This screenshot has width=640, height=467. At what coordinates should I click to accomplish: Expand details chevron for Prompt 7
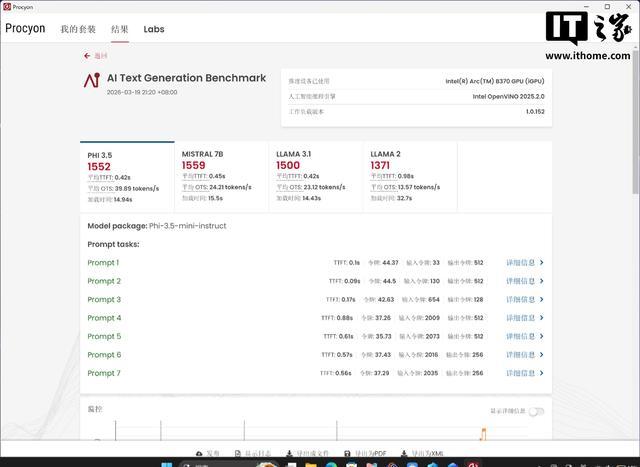tap(542, 373)
